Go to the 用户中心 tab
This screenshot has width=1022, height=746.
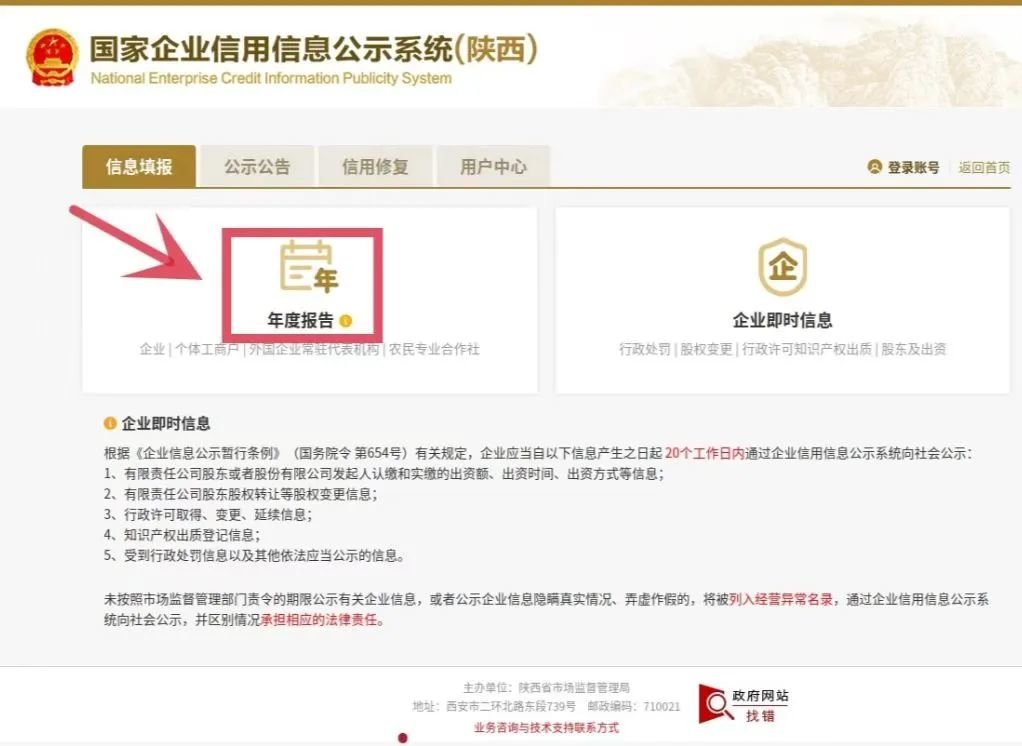493,167
